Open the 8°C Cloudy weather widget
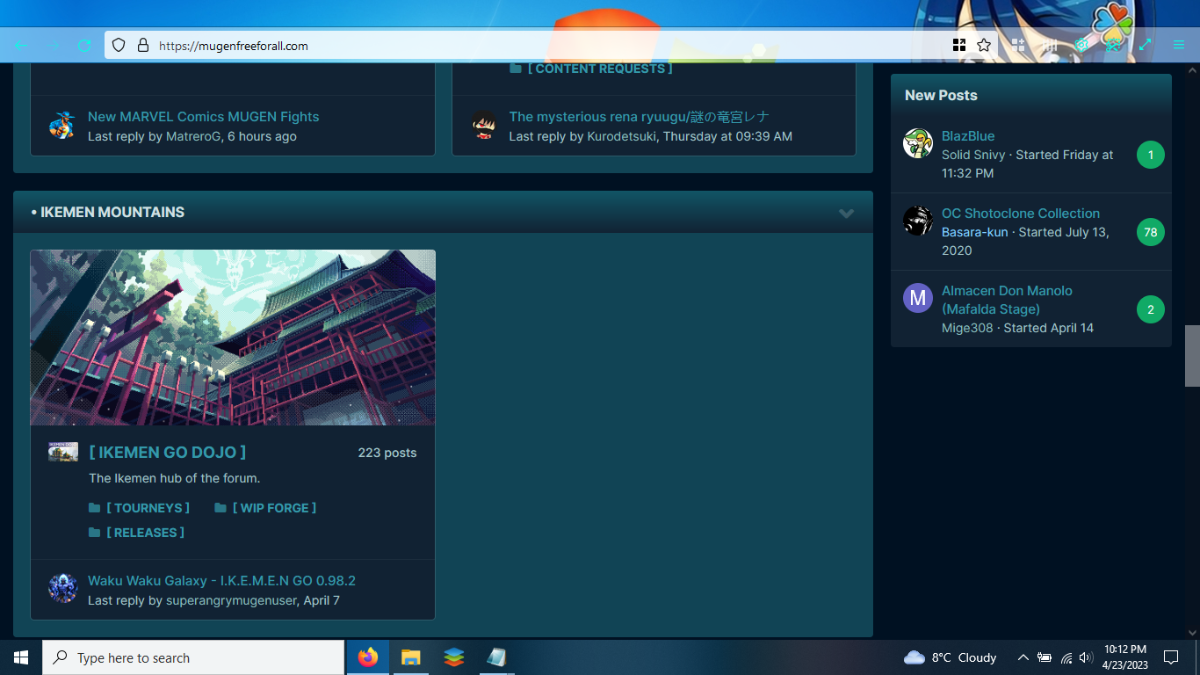 [950, 658]
